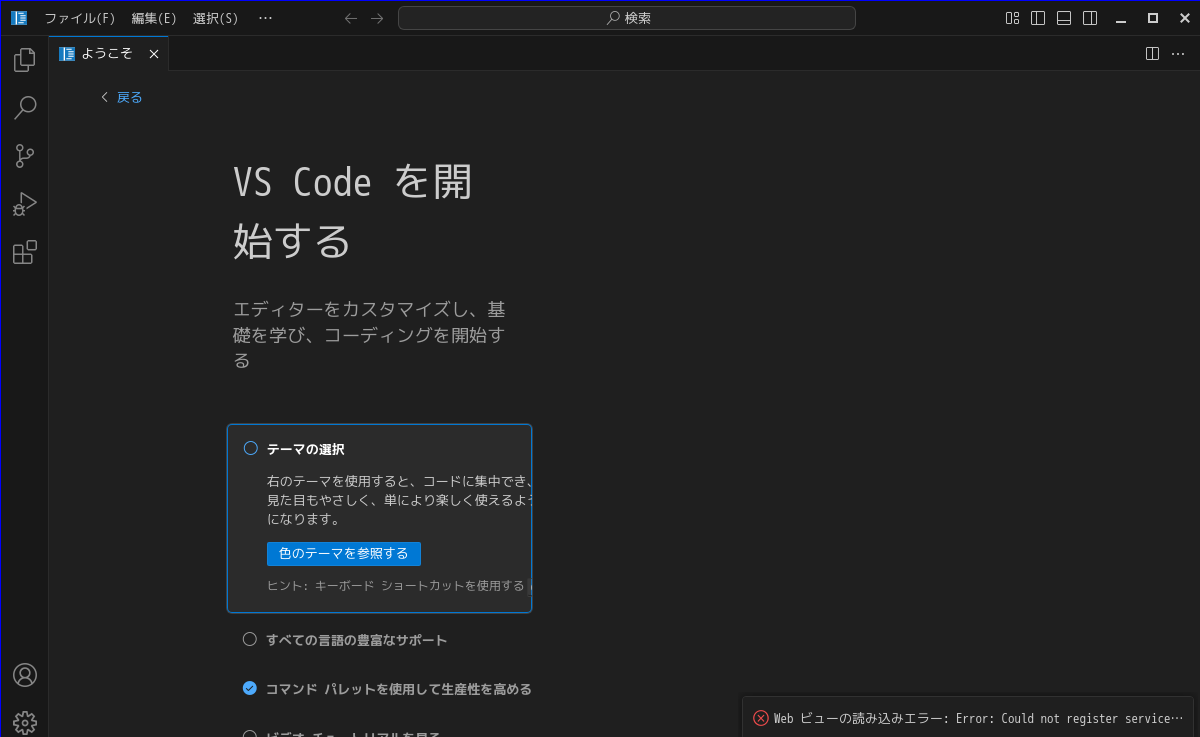Open the 選択(S) menu
The image size is (1200, 737).
pos(216,18)
